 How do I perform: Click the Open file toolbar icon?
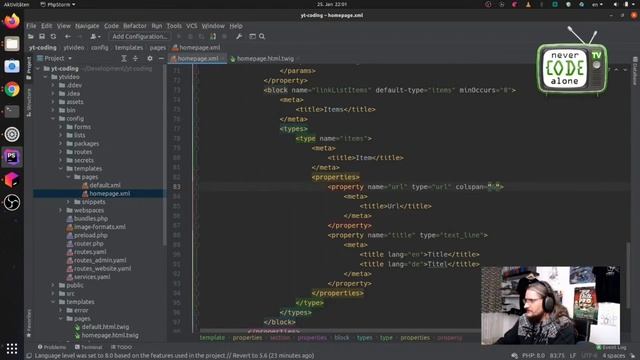[31, 36]
